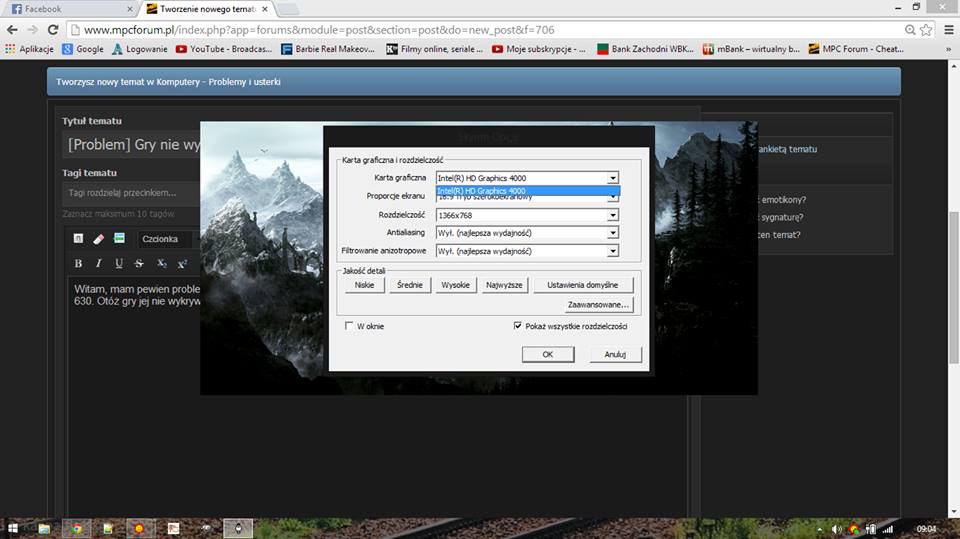Open the mBank - wirtualny bookmark
This screenshot has width=960, height=539.
point(751,49)
